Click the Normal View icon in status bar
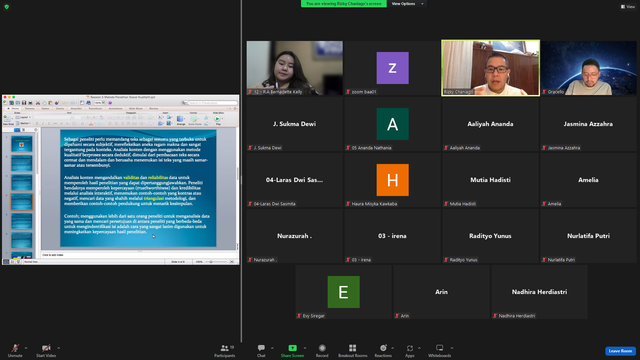Screen dimensions: 640x360 6,262
